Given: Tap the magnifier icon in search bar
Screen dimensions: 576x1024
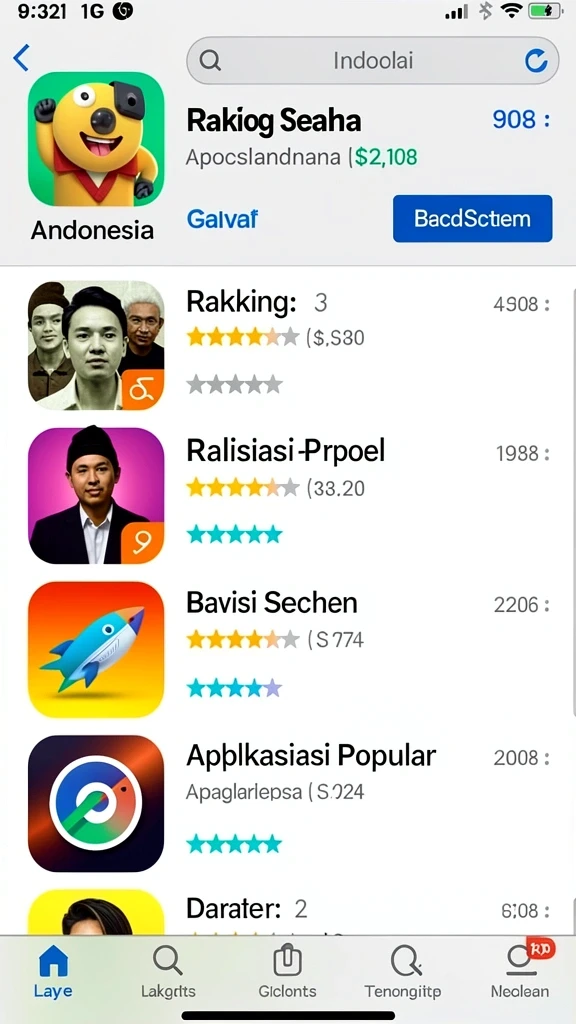Looking at the screenshot, I should pyautogui.click(x=210, y=61).
